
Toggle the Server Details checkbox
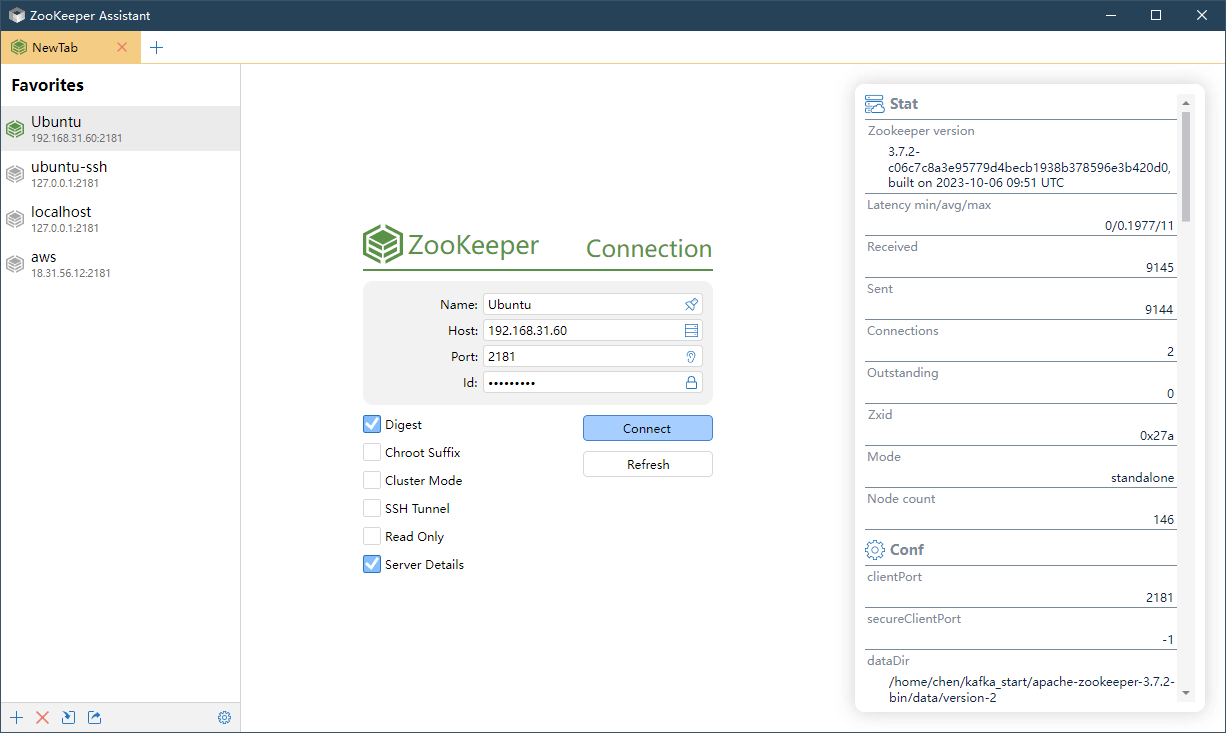click(x=372, y=564)
